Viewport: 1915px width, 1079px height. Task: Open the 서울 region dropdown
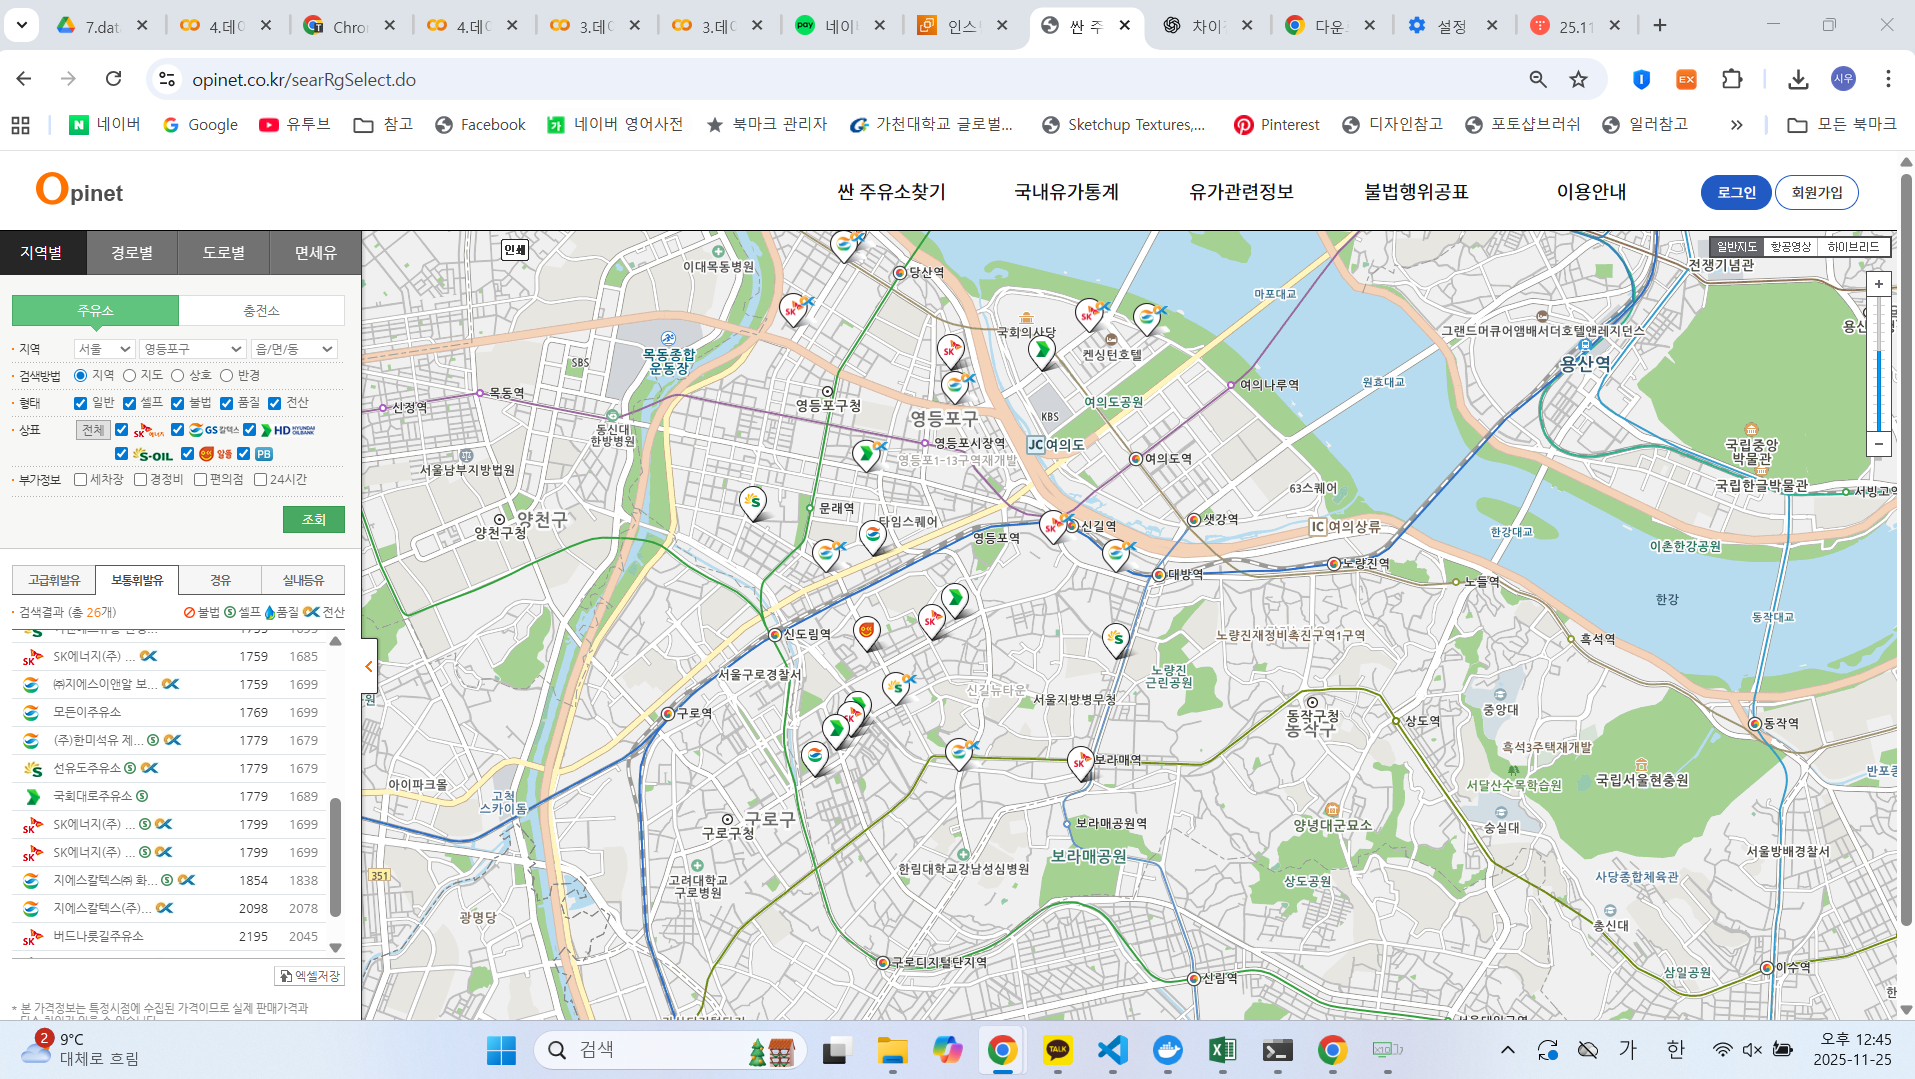104,349
